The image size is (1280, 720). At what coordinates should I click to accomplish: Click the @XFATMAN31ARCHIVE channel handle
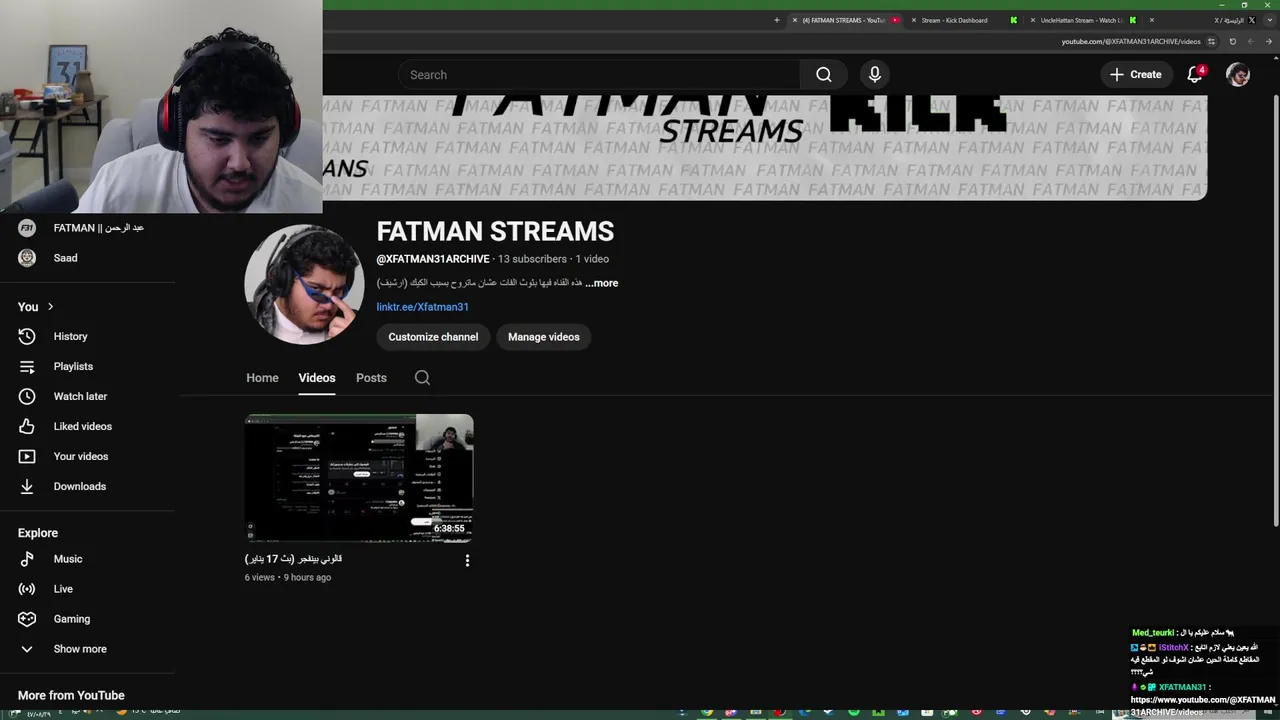tap(433, 259)
